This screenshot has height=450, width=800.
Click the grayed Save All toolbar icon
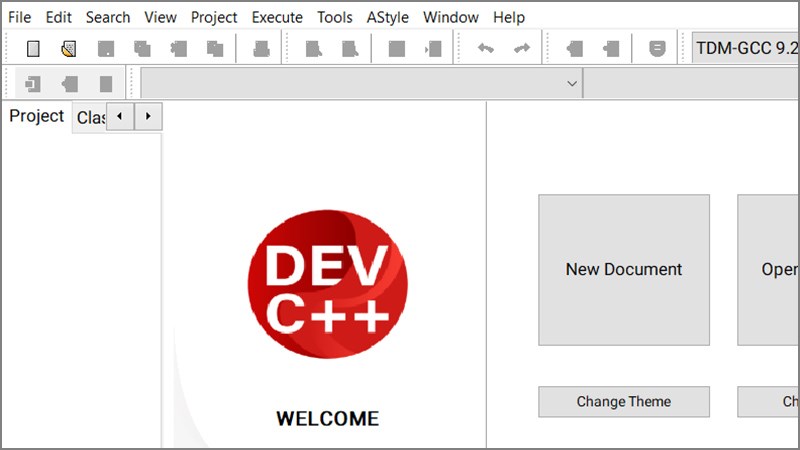coord(142,48)
